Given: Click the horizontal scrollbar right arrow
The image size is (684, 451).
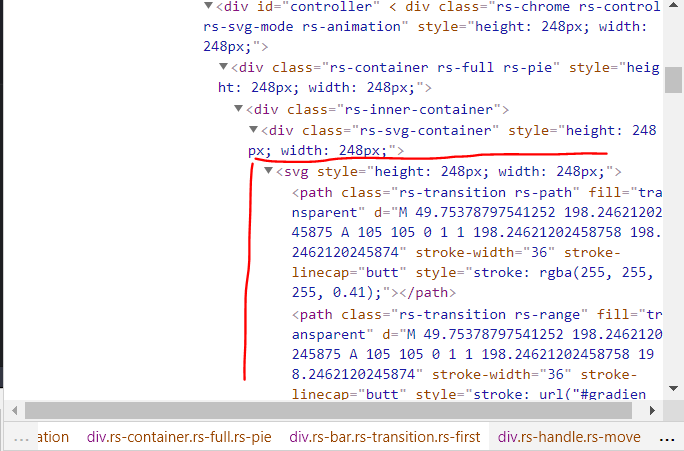Looking at the screenshot, I should [652, 410].
